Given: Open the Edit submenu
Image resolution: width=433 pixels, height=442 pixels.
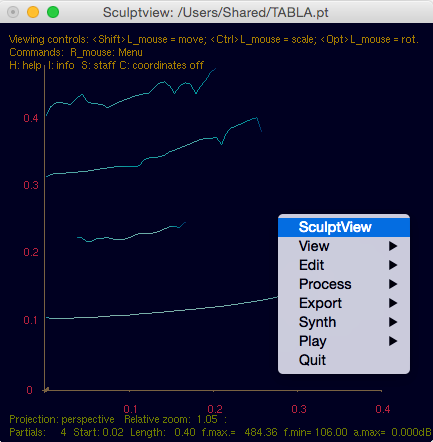Looking at the screenshot, I should [344, 265].
